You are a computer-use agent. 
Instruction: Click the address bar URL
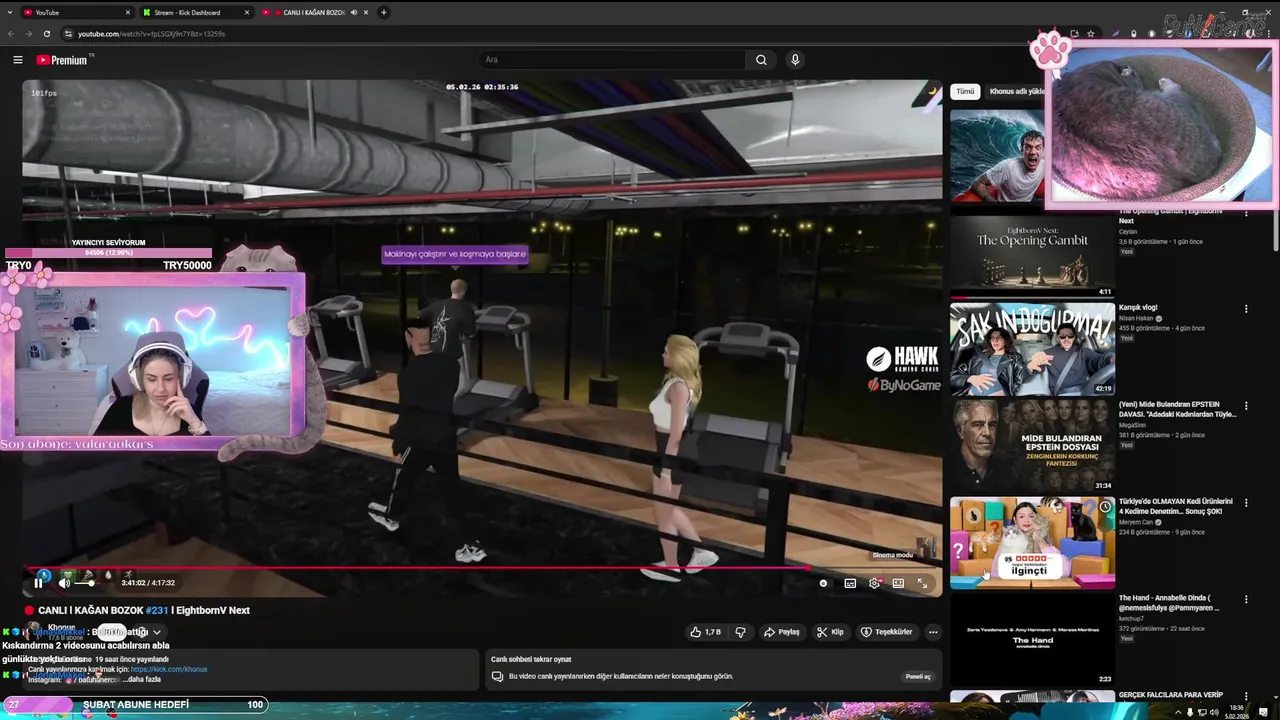[151, 34]
